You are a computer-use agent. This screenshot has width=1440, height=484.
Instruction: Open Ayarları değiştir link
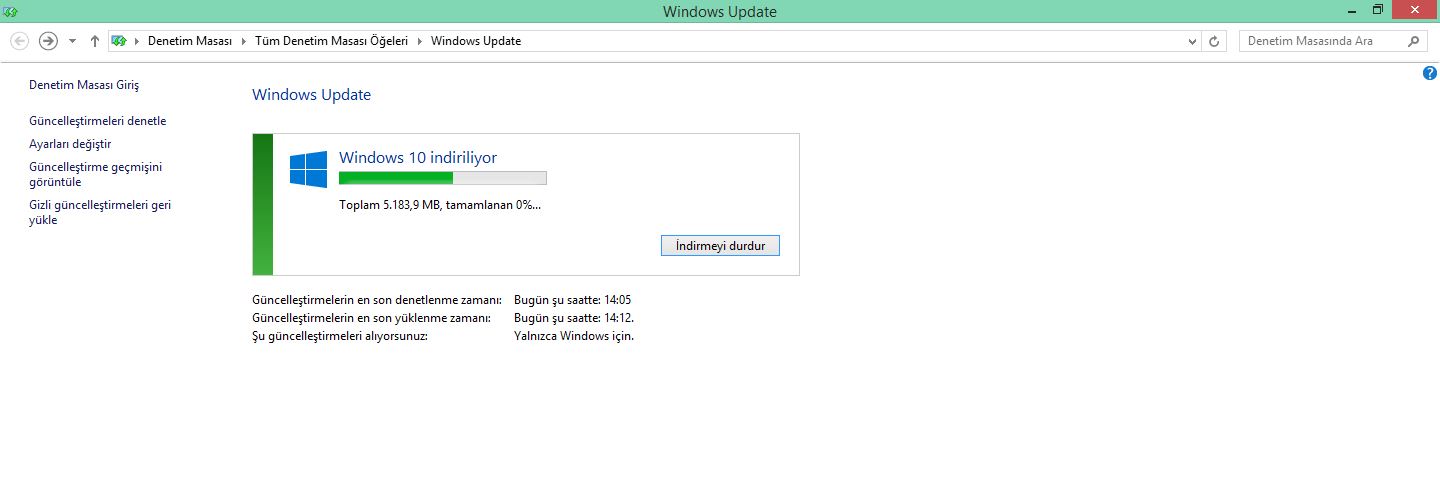coord(70,144)
